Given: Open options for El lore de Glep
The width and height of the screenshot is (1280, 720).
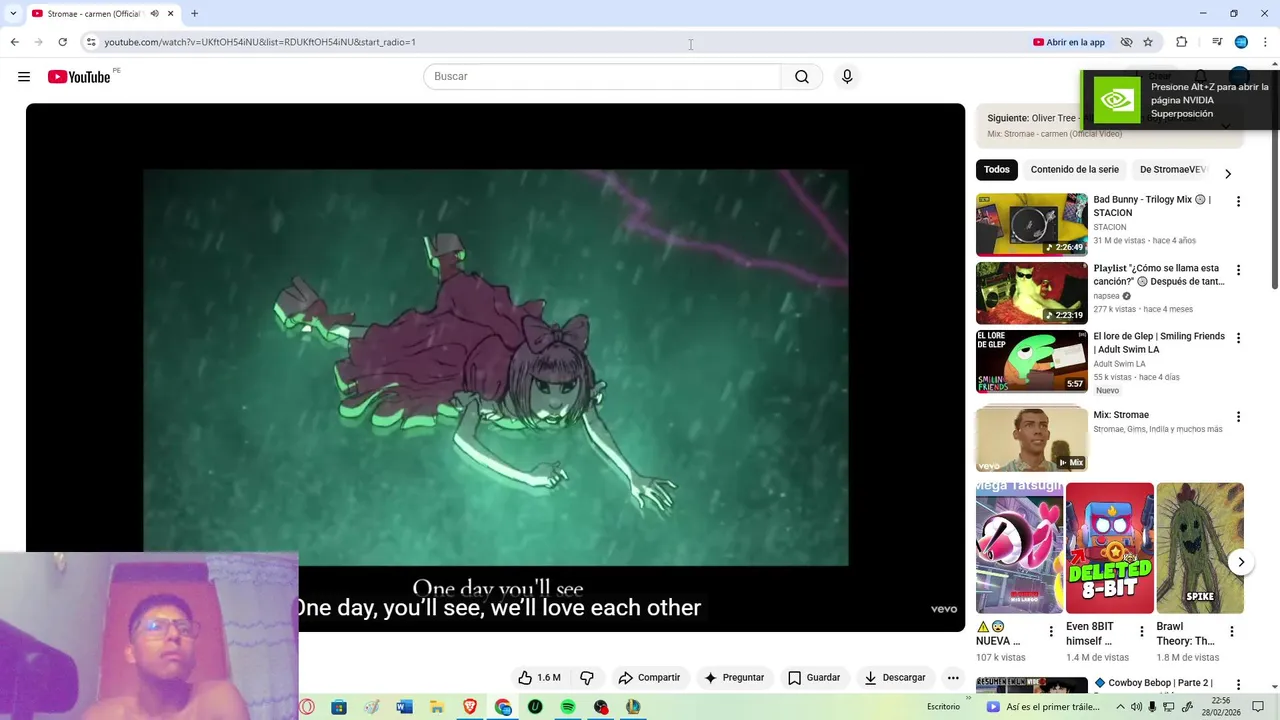Looking at the screenshot, I should [1238, 338].
